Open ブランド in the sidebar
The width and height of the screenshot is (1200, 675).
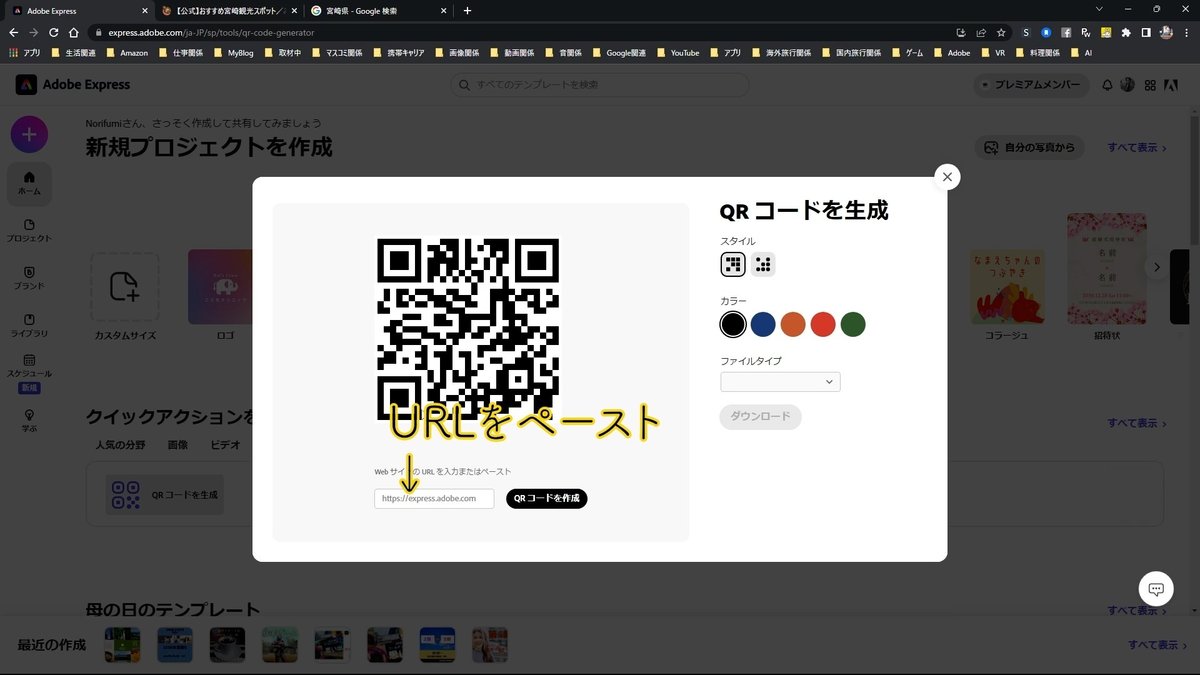pyautogui.click(x=29, y=278)
